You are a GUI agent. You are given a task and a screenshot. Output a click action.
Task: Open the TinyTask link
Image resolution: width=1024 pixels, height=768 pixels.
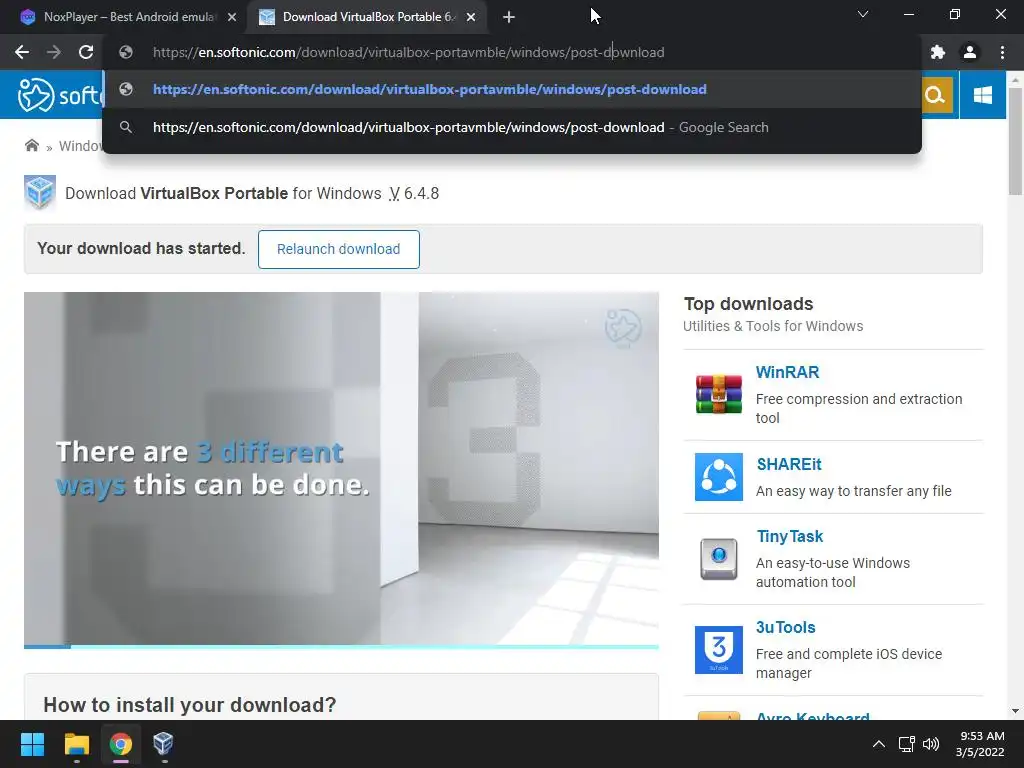click(x=790, y=536)
